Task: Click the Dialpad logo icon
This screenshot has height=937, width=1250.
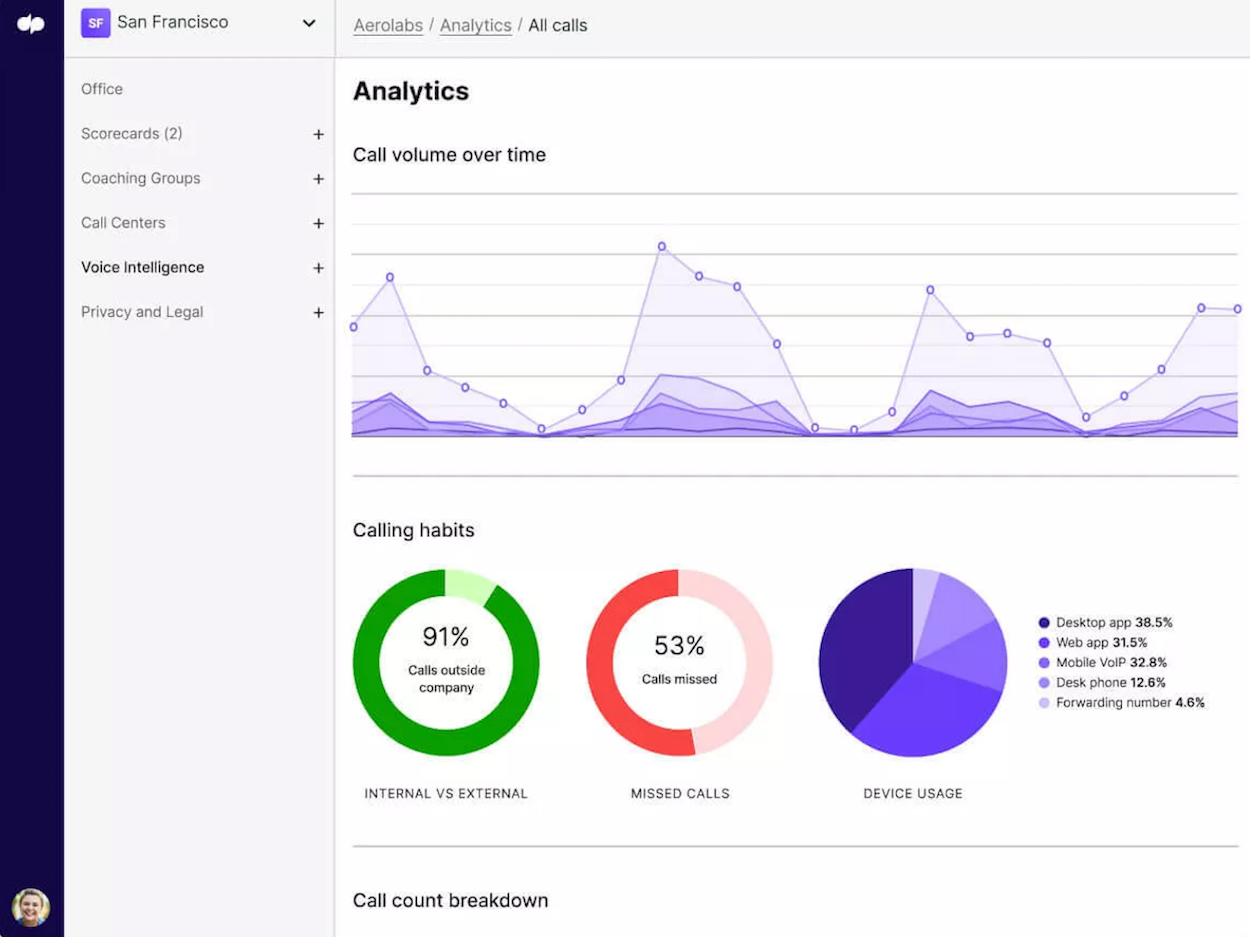Action: point(31,24)
